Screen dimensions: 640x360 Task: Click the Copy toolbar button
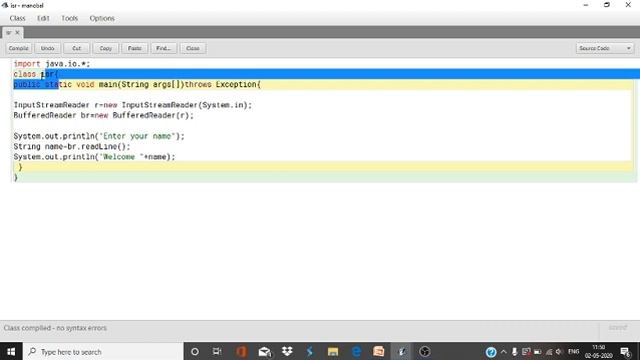pos(106,48)
